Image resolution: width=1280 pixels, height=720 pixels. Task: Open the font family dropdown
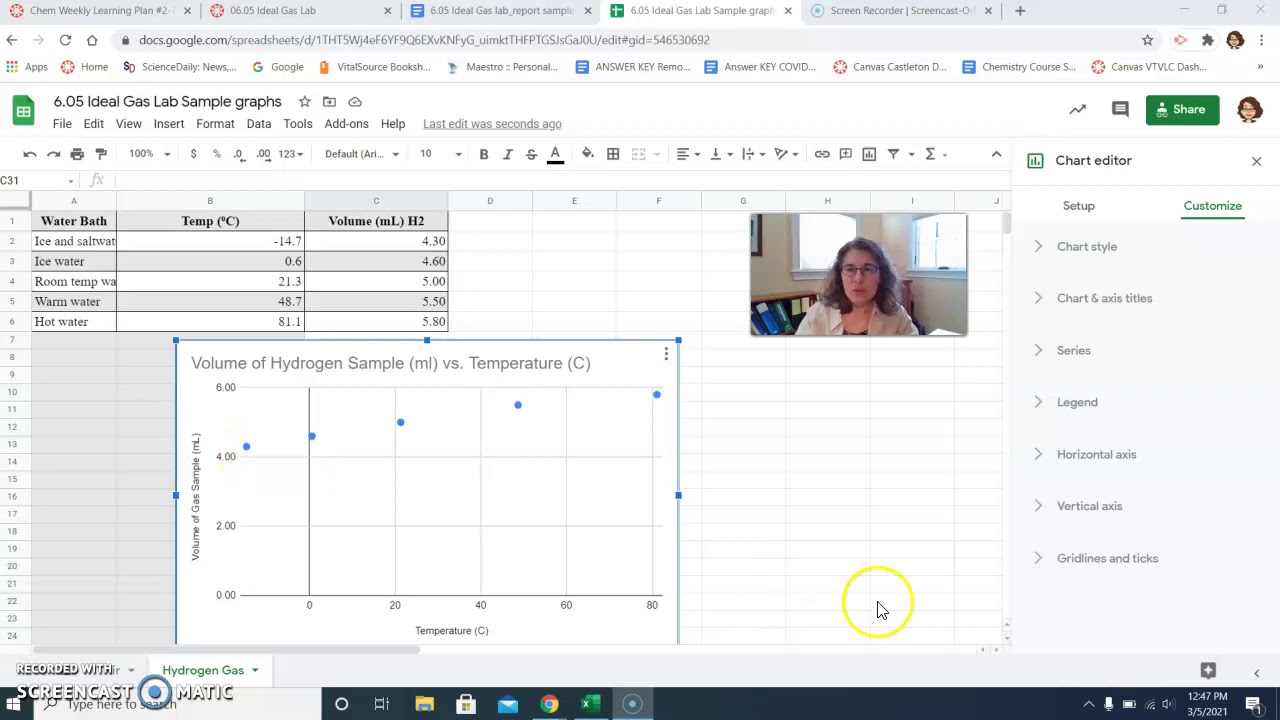tap(361, 154)
